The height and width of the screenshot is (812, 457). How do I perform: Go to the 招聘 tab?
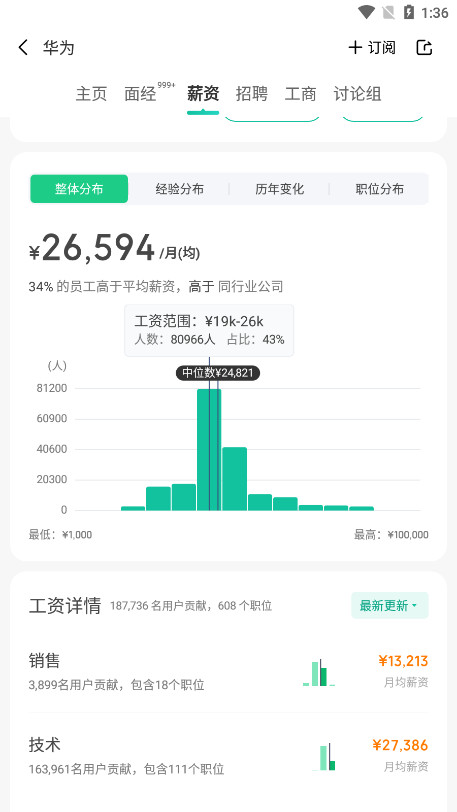(252, 94)
